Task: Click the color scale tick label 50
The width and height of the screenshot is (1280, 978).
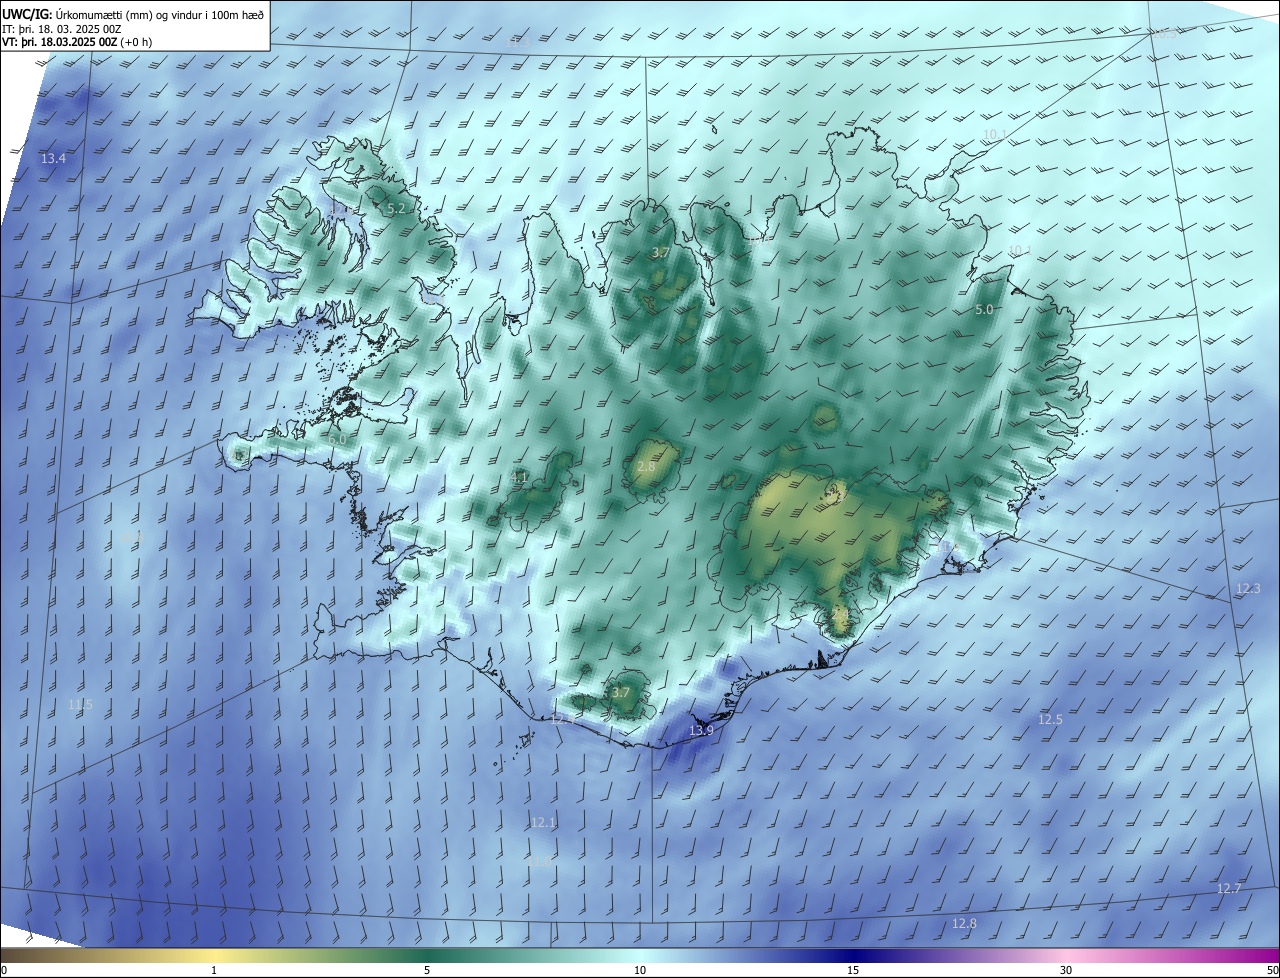Action: [x=1272, y=970]
